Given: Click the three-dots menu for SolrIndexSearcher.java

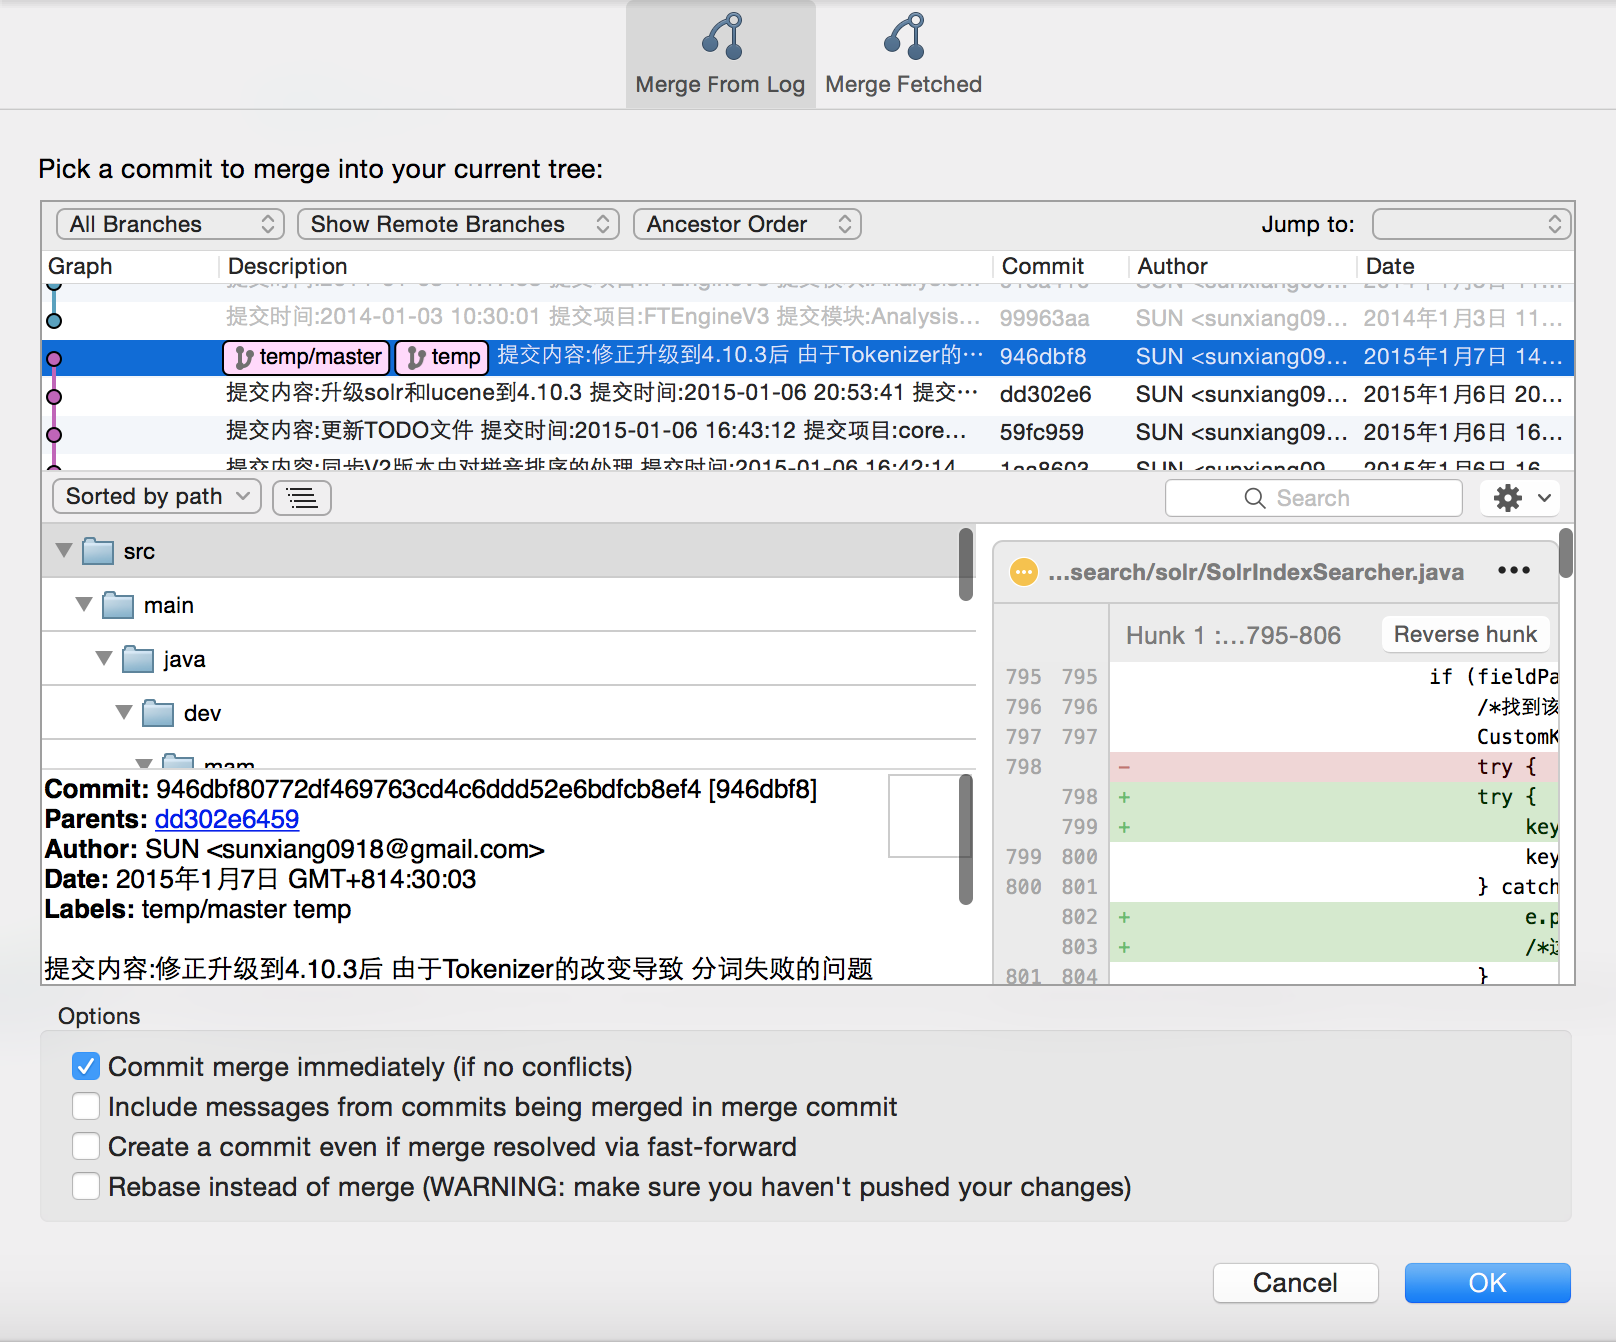Looking at the screenshot, I should 1513,570.
